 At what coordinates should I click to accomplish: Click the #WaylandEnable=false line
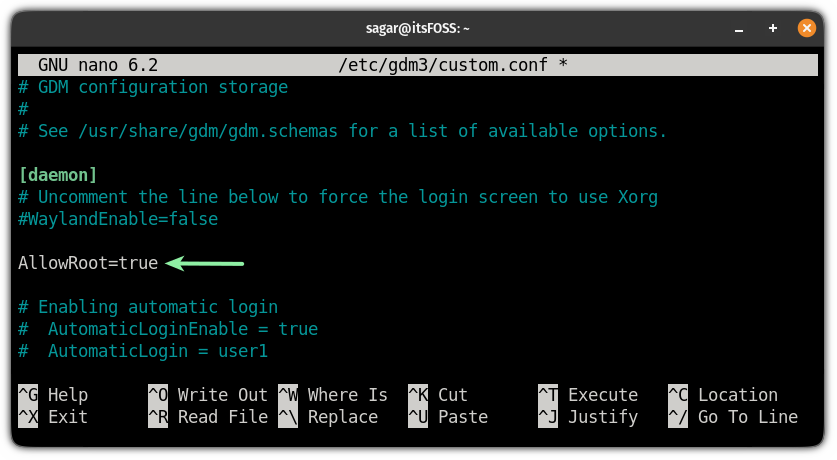click(x=118, y=219)
